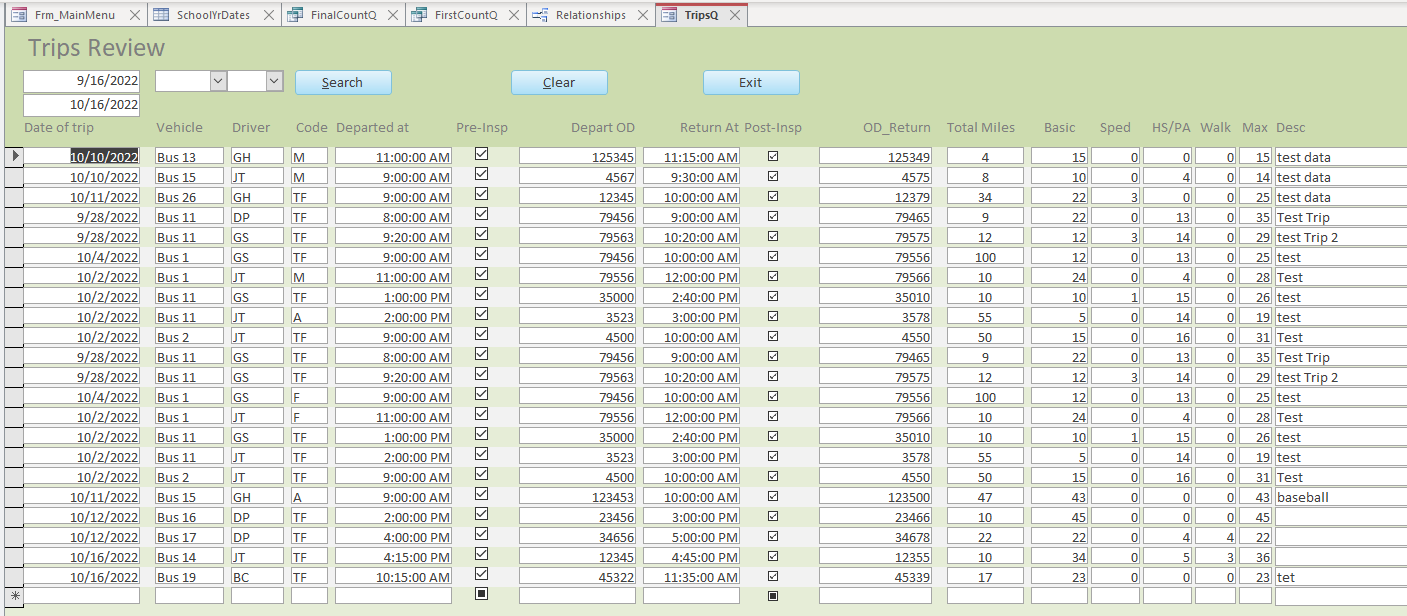Click the Return At time 11:15:00 AM

[x=692, y=156]
